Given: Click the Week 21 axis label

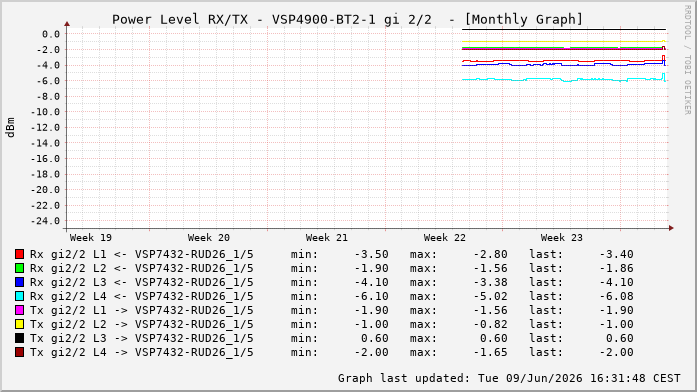Looking at the screenshot, I should 326,238.
